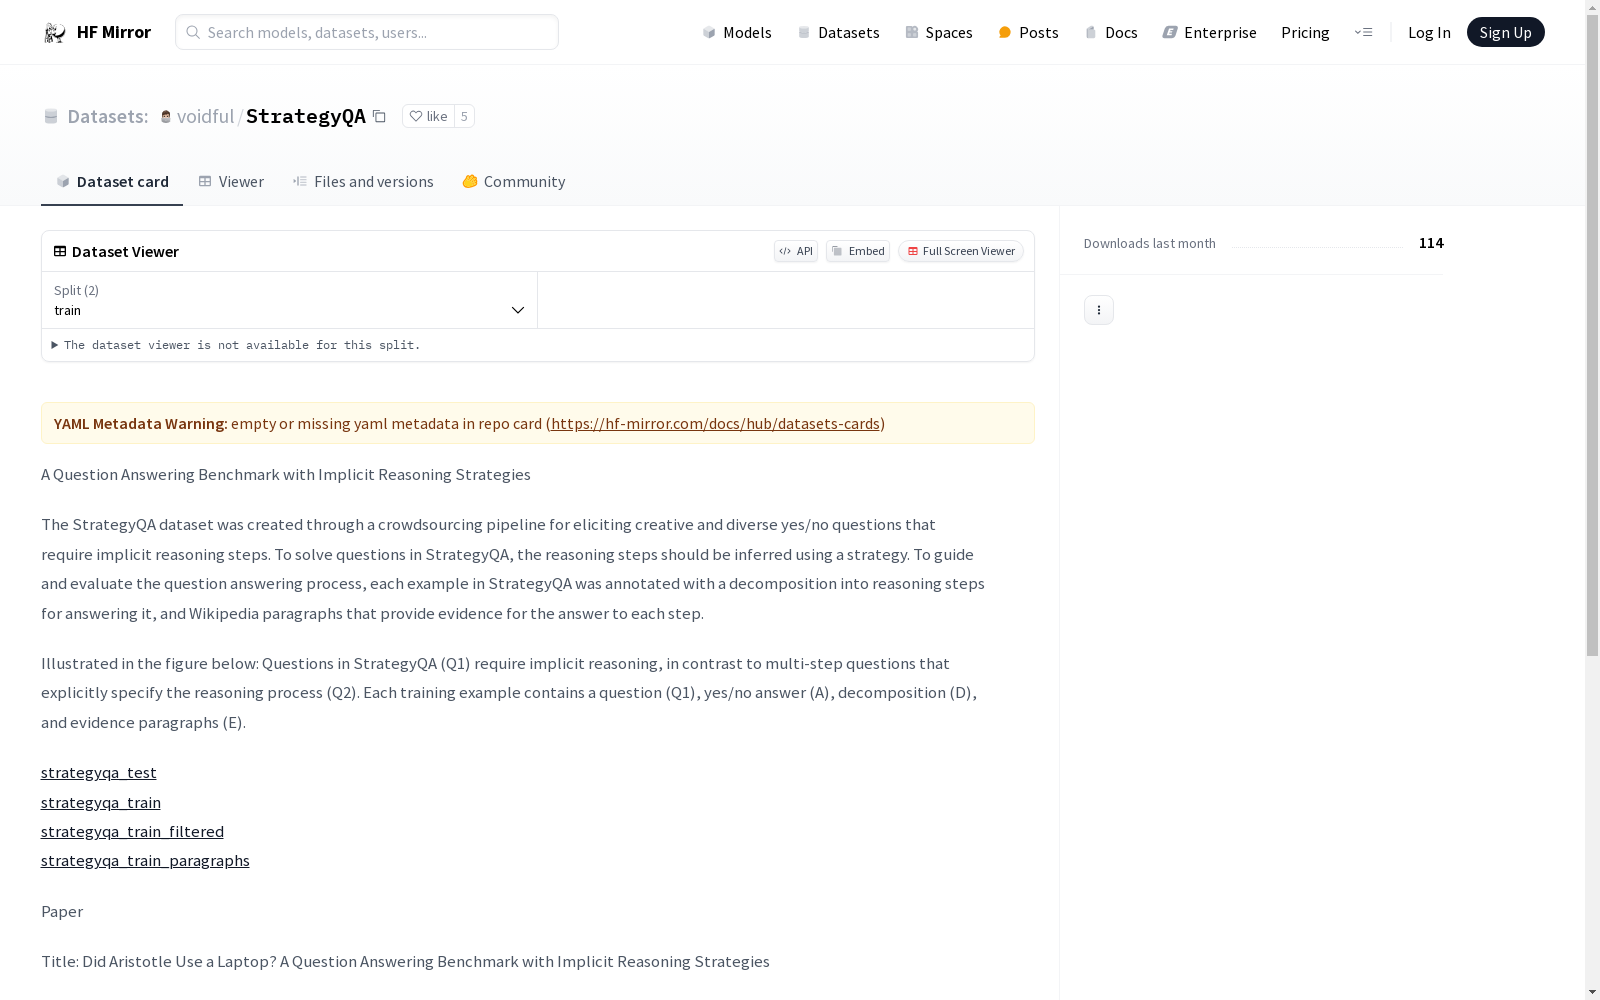1600x1000 pixels.
Task: Click the like count 5
Action: tap(464, 116)
